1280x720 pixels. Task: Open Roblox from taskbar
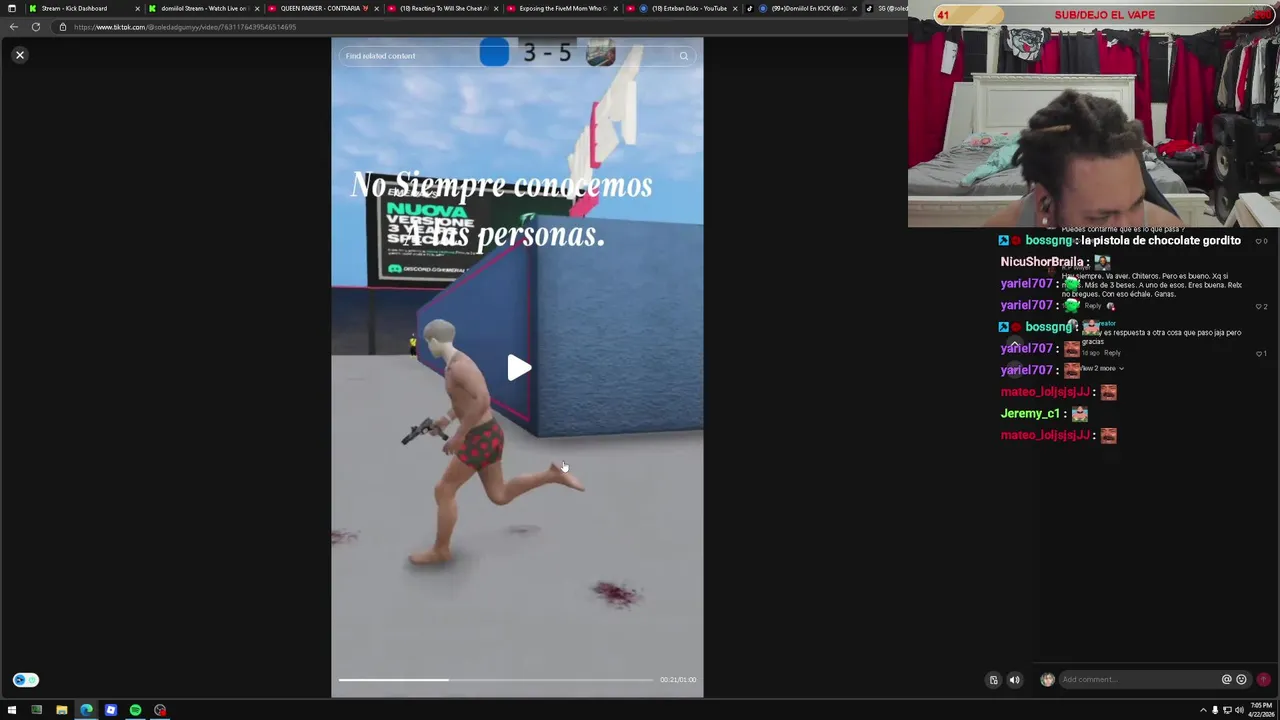coord(111,710)
